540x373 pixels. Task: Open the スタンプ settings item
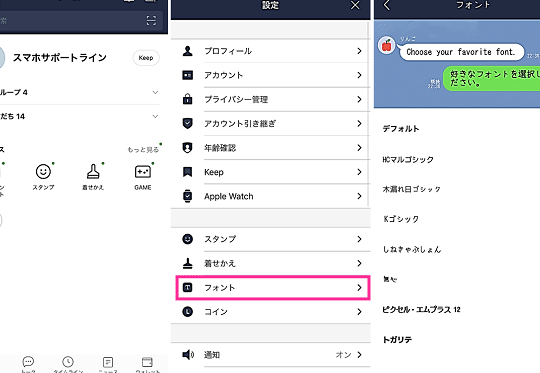coord(270,239)
